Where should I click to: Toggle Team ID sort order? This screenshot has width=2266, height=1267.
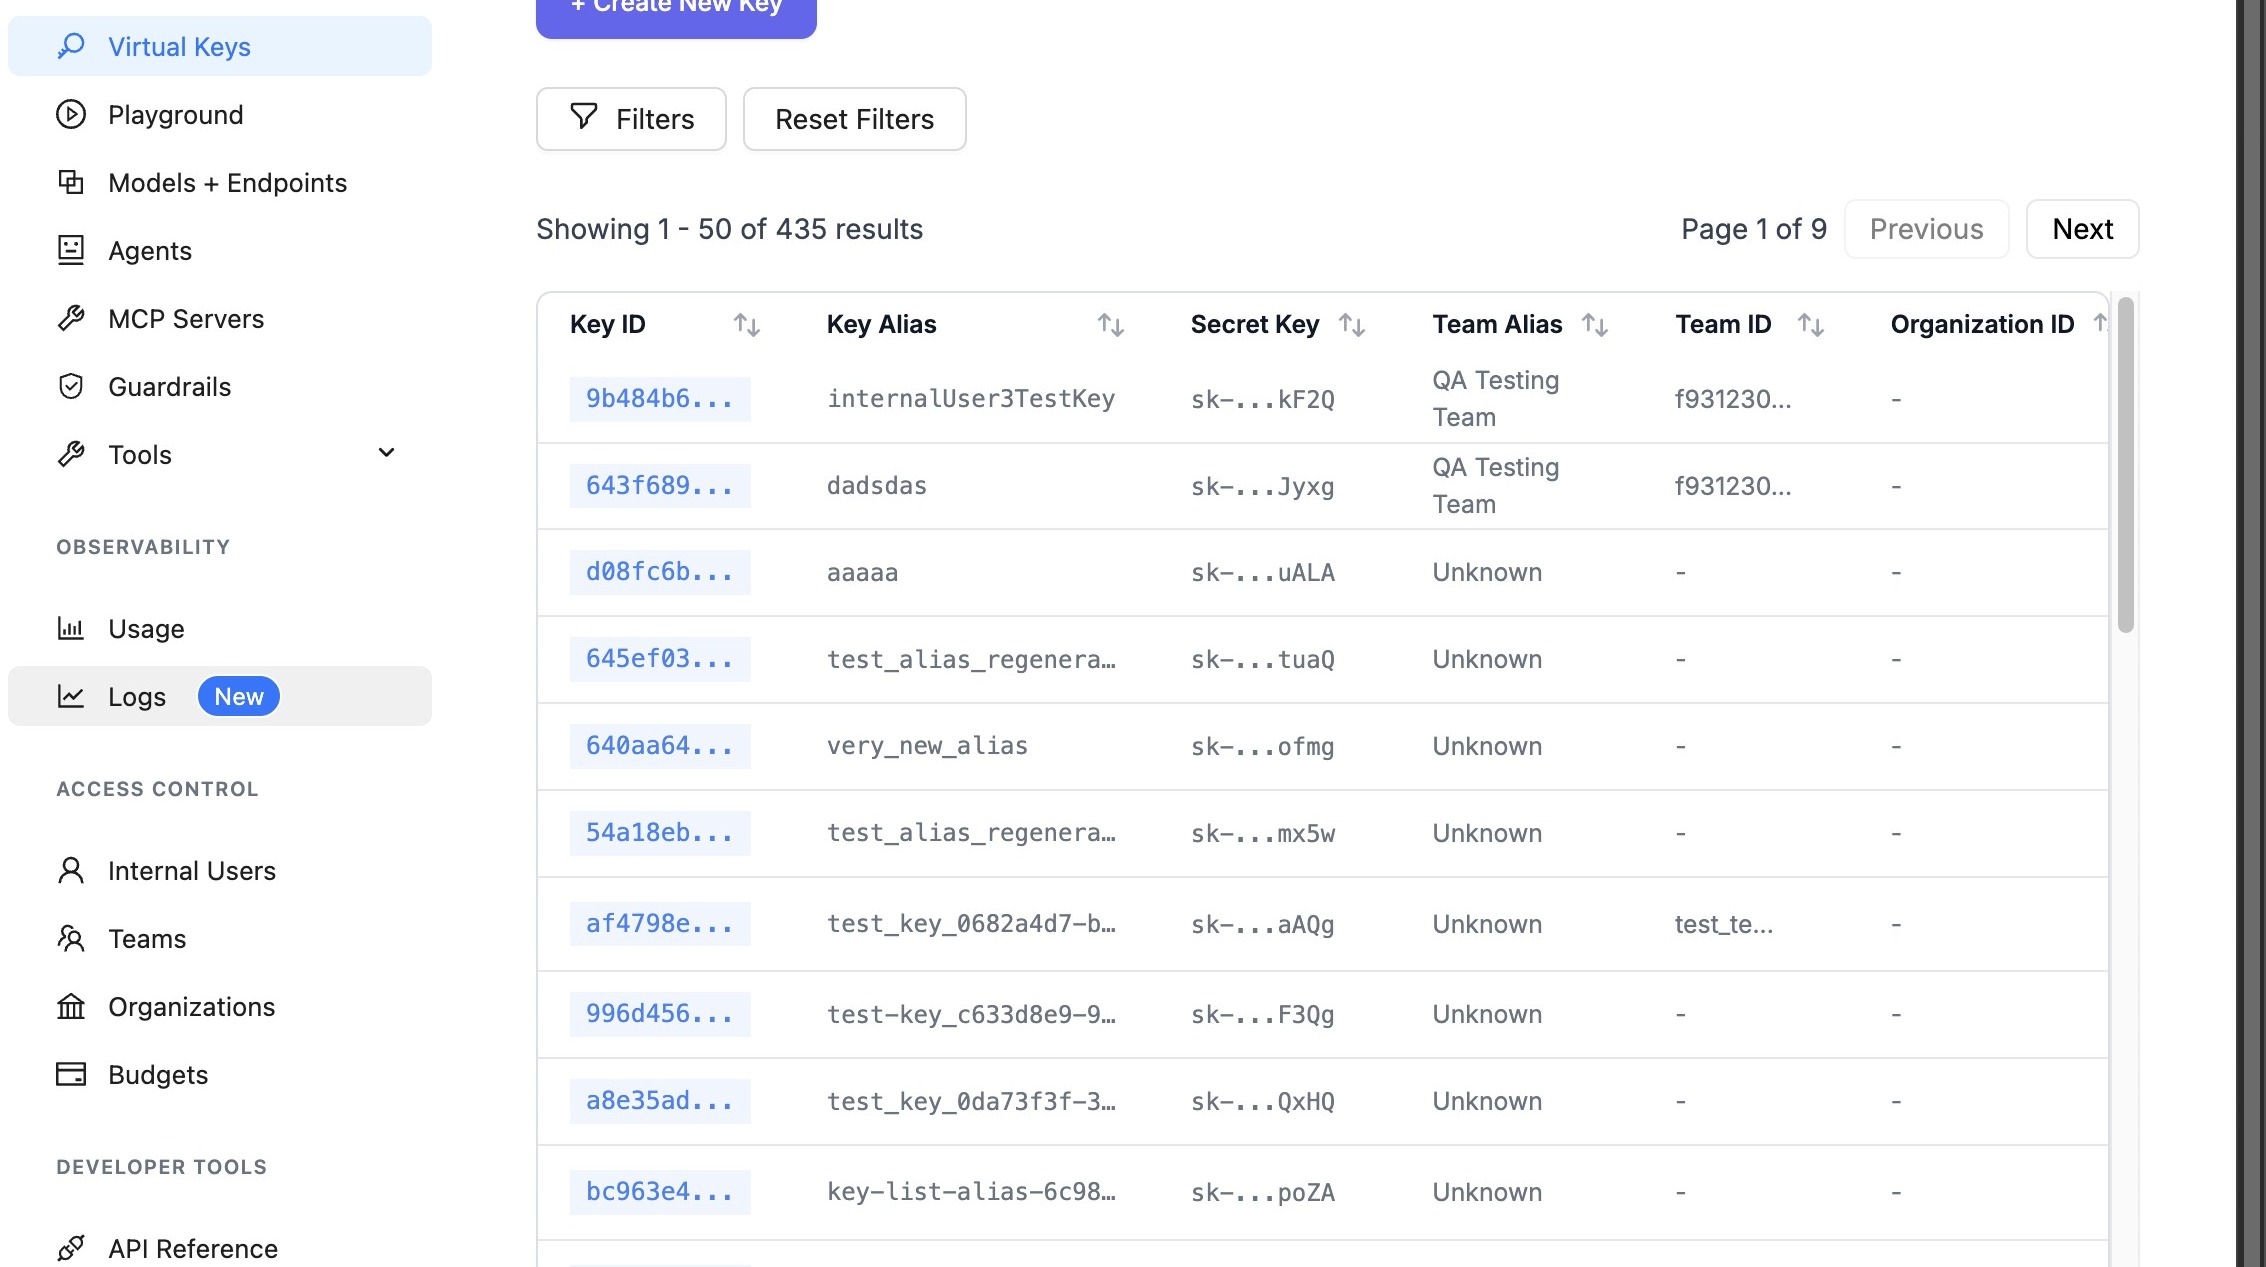pos(1810,325)
